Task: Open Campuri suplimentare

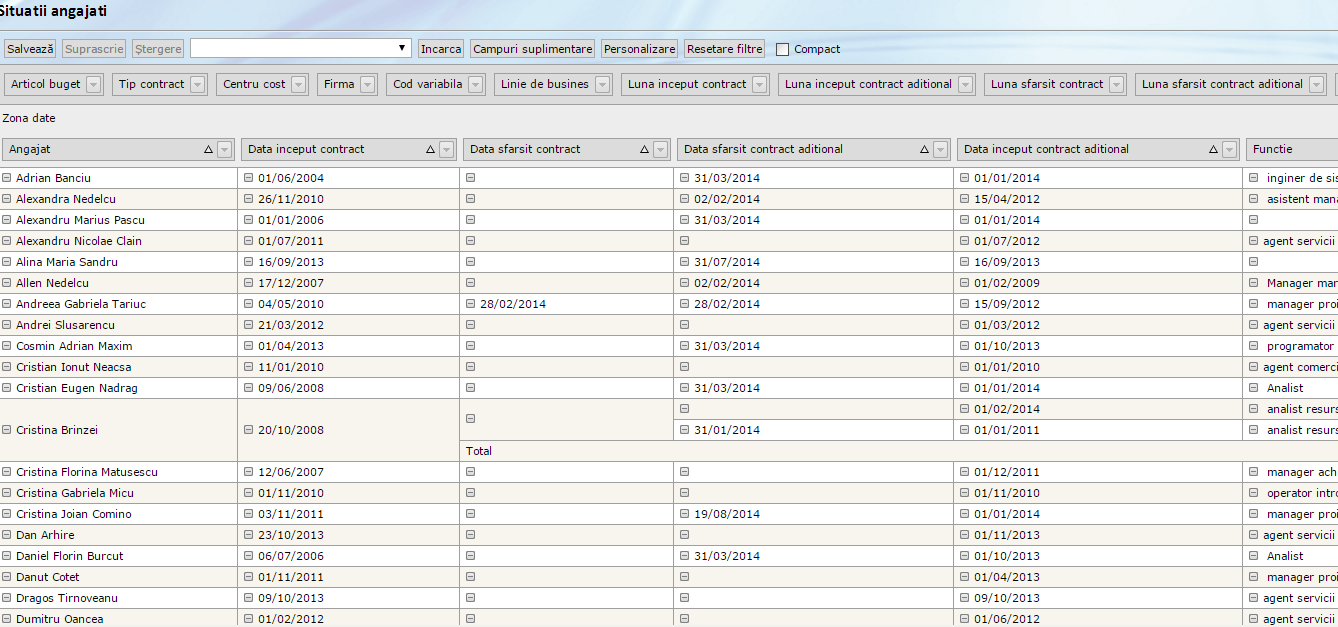Action: point(533,49)
